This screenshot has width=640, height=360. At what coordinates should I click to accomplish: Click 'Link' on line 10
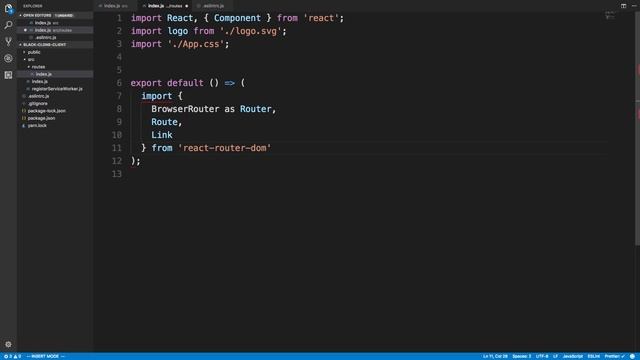pos(162,135)
